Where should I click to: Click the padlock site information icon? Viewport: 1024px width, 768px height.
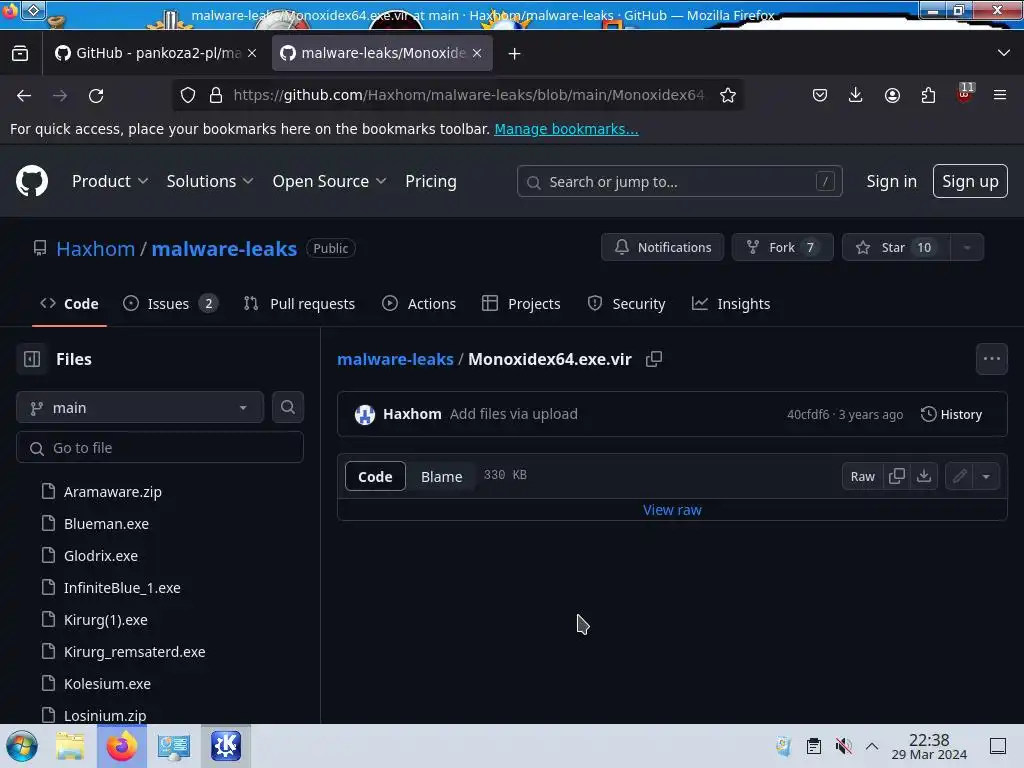(216, 95)
